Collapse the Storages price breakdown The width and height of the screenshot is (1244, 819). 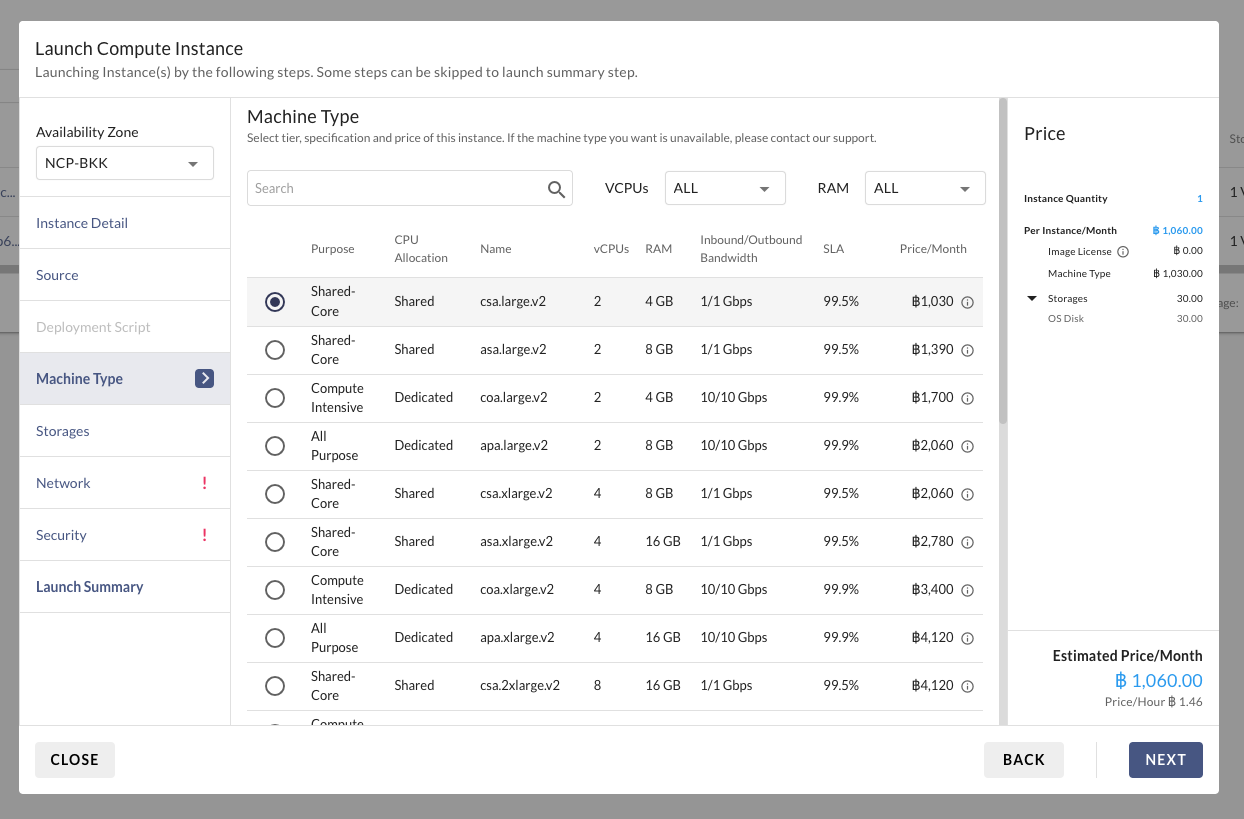click(x=1031, y=299)
